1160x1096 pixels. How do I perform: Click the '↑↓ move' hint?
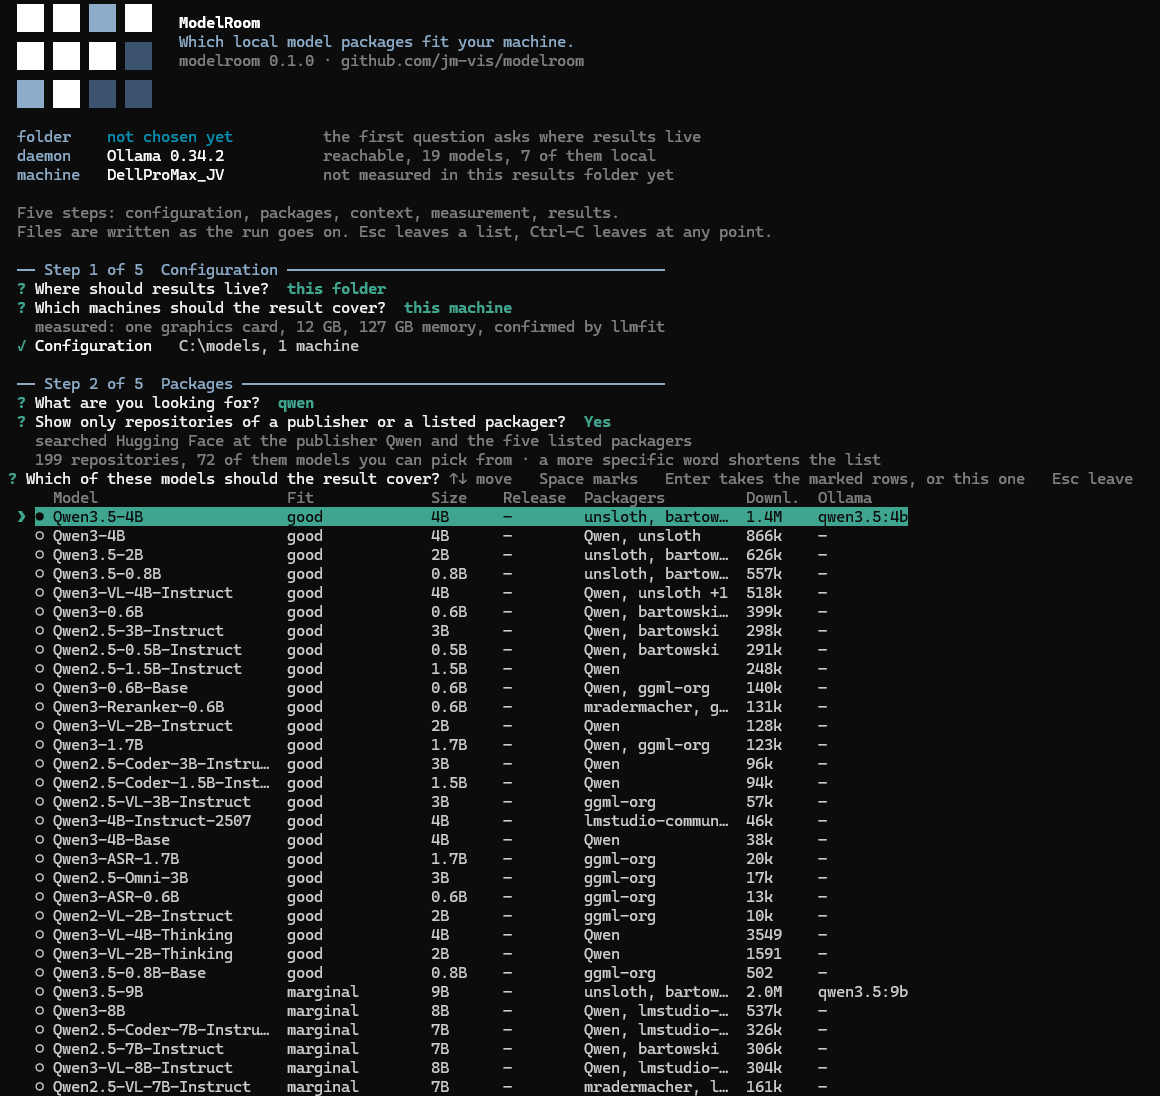480,479
